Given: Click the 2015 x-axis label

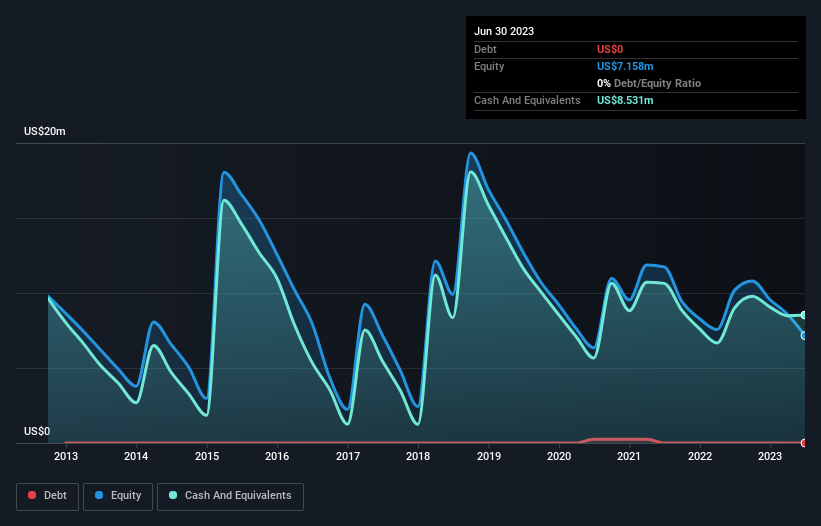Looking at the screenshot, I should click(207, 456).
